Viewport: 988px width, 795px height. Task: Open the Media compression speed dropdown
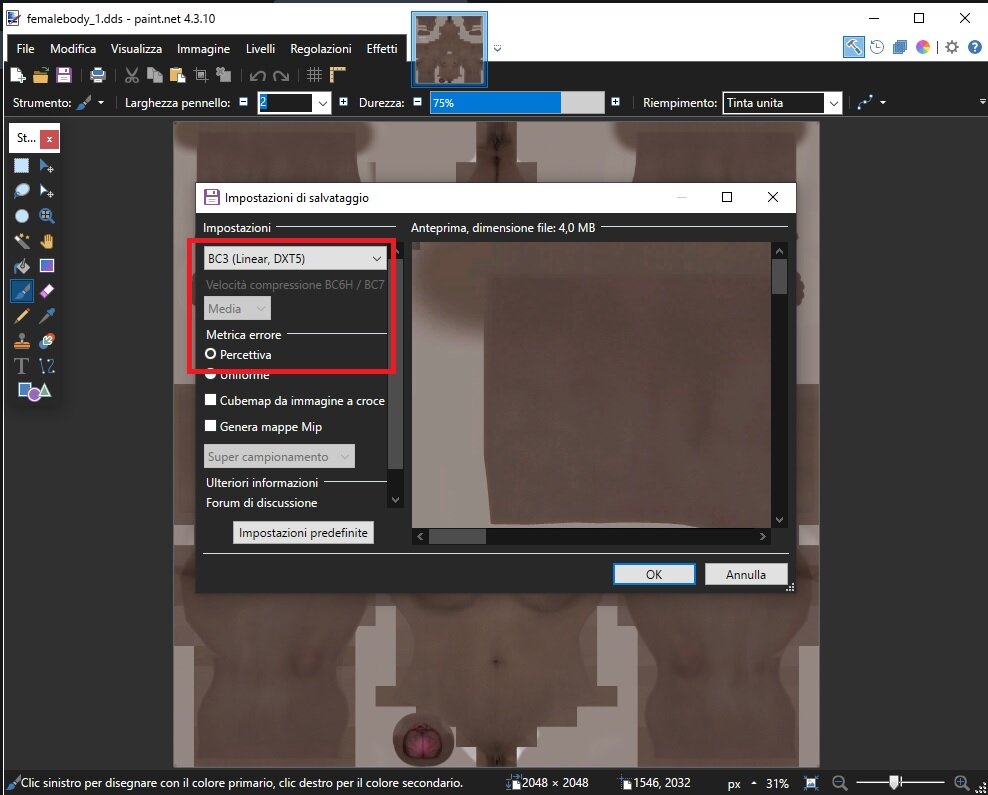[x=237, y=309]
